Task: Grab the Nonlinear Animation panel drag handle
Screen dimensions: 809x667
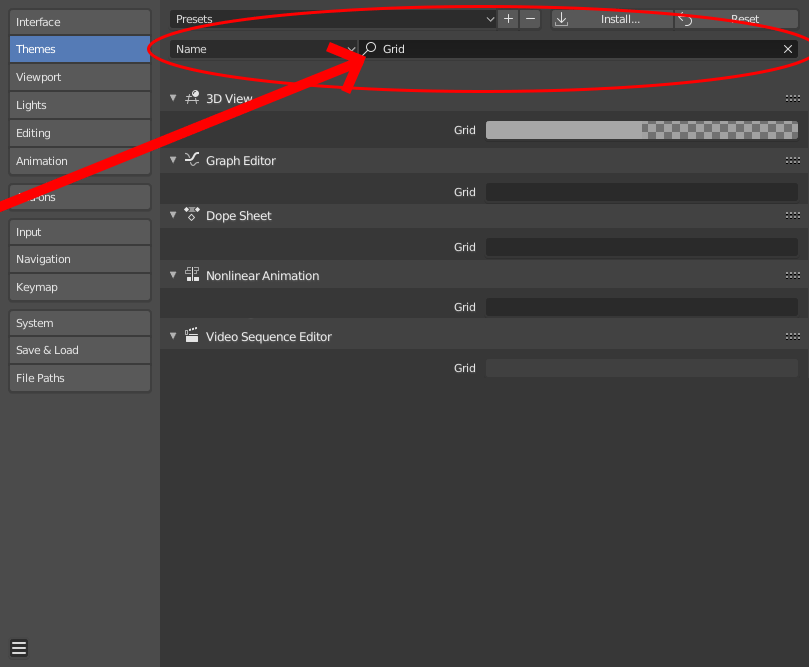Action: click(x=792, y=275)
